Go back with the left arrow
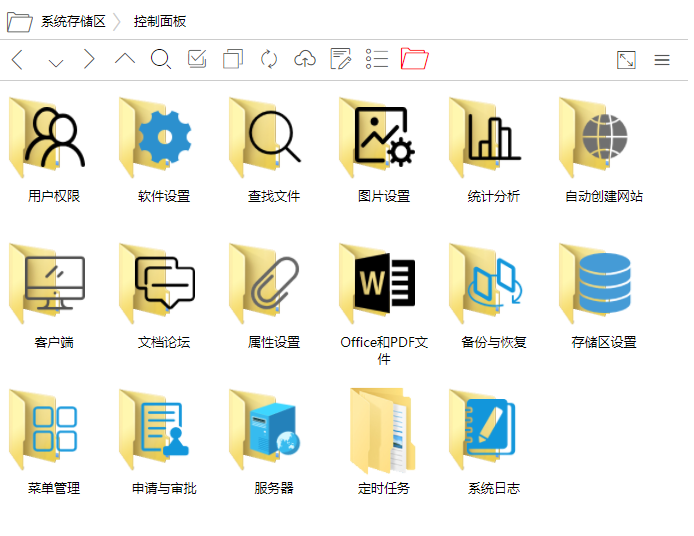This screenshot has width=694, height=536. pyautogui.click(x=17, y=59)
